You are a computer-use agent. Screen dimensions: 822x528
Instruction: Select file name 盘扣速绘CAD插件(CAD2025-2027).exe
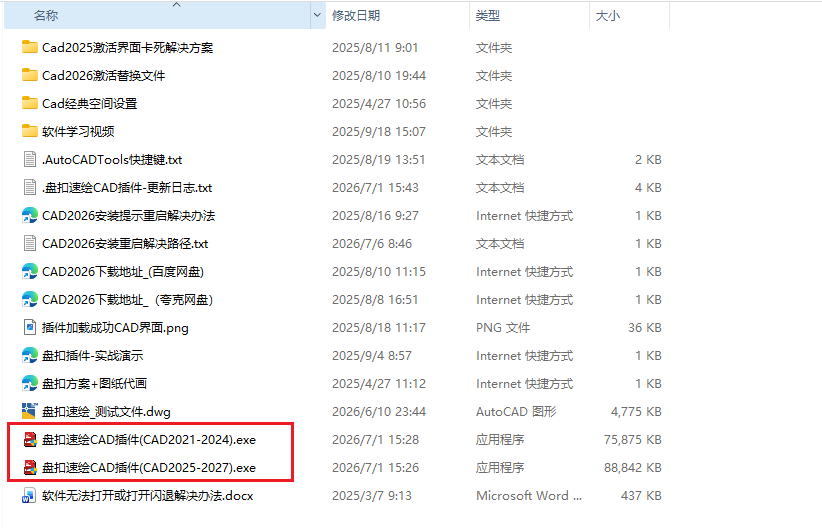(149, 468)
